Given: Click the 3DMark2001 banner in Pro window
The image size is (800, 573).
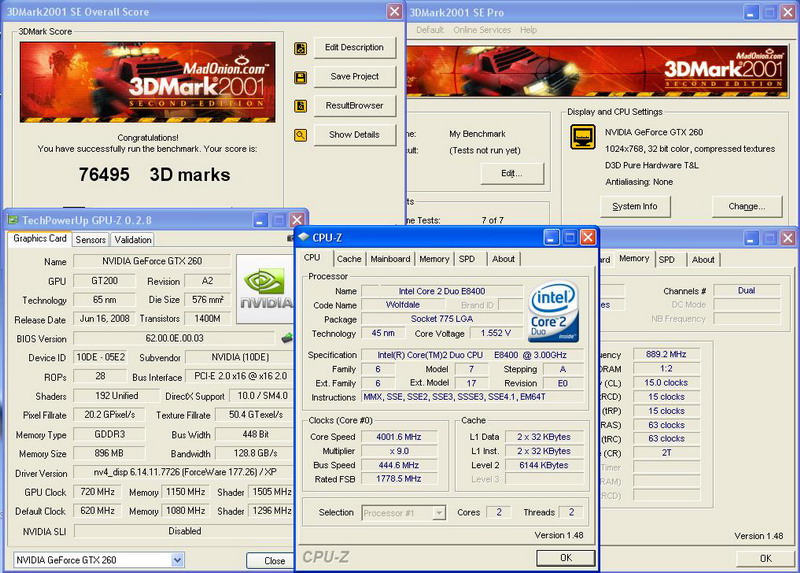Looking at the screenshot, I should pos(597,71).
